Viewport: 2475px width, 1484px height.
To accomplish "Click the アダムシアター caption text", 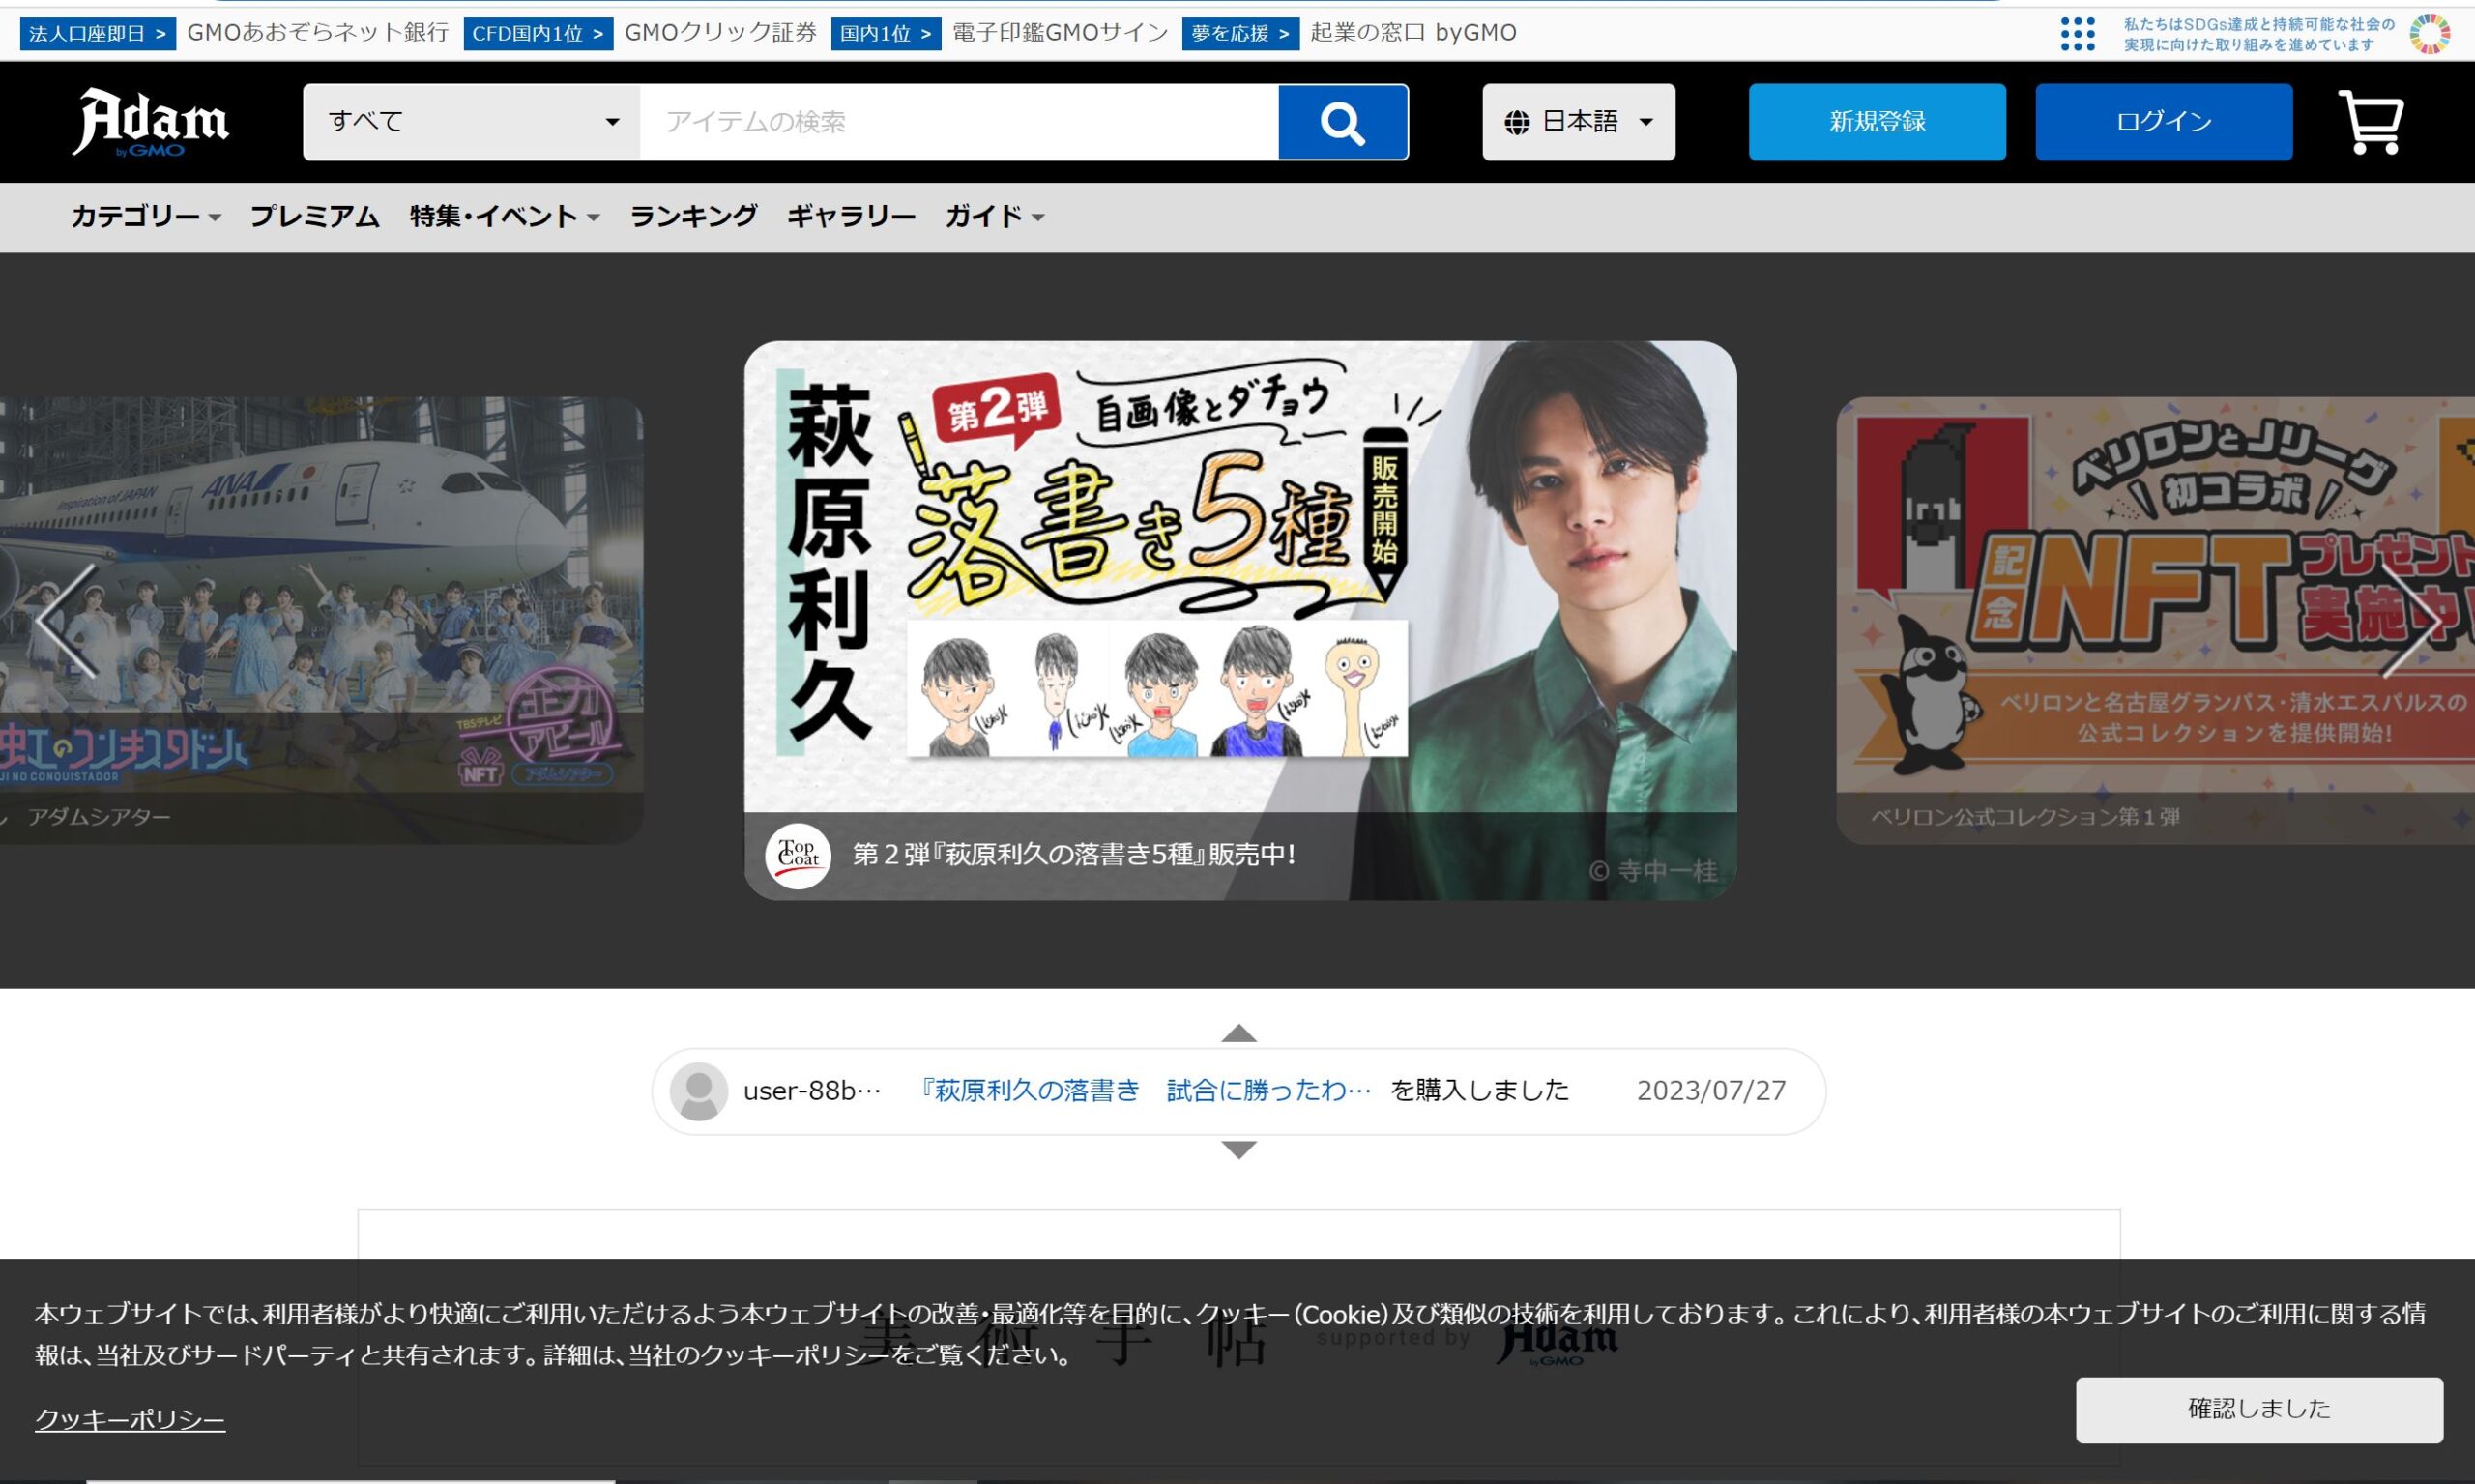I will click(99, 817).
